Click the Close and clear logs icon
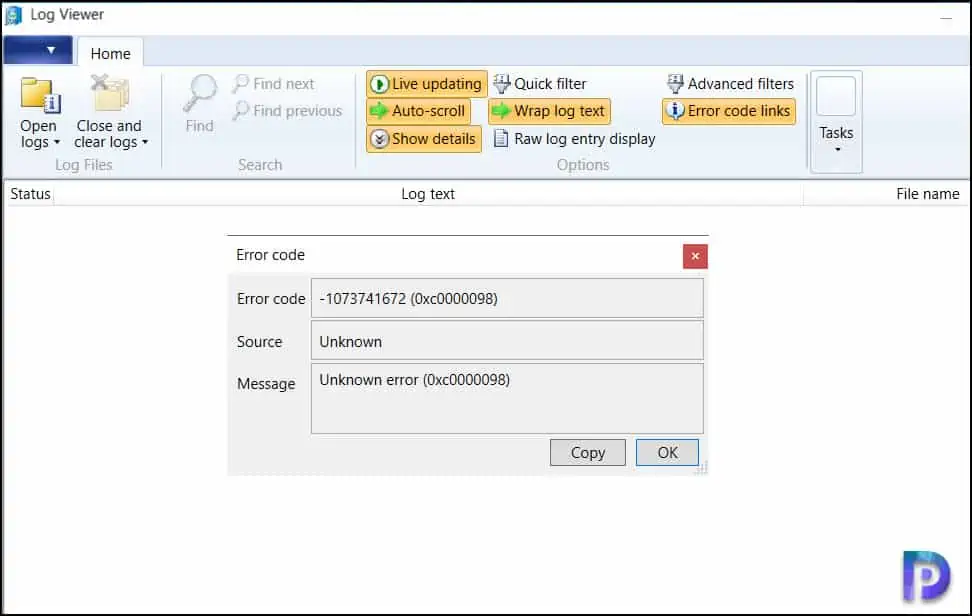The width and height of the screenshot is (972, 616). point(109,94)
